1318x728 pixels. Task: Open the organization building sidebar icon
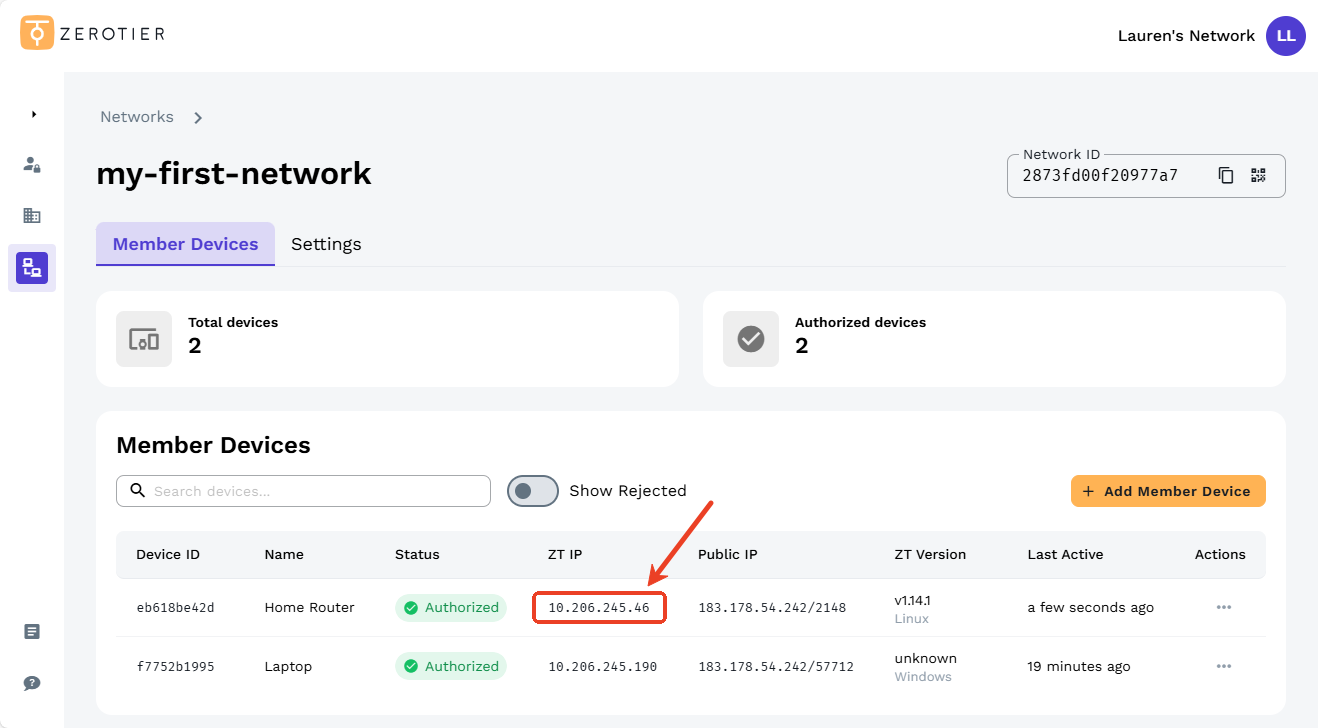click(32, 215)
